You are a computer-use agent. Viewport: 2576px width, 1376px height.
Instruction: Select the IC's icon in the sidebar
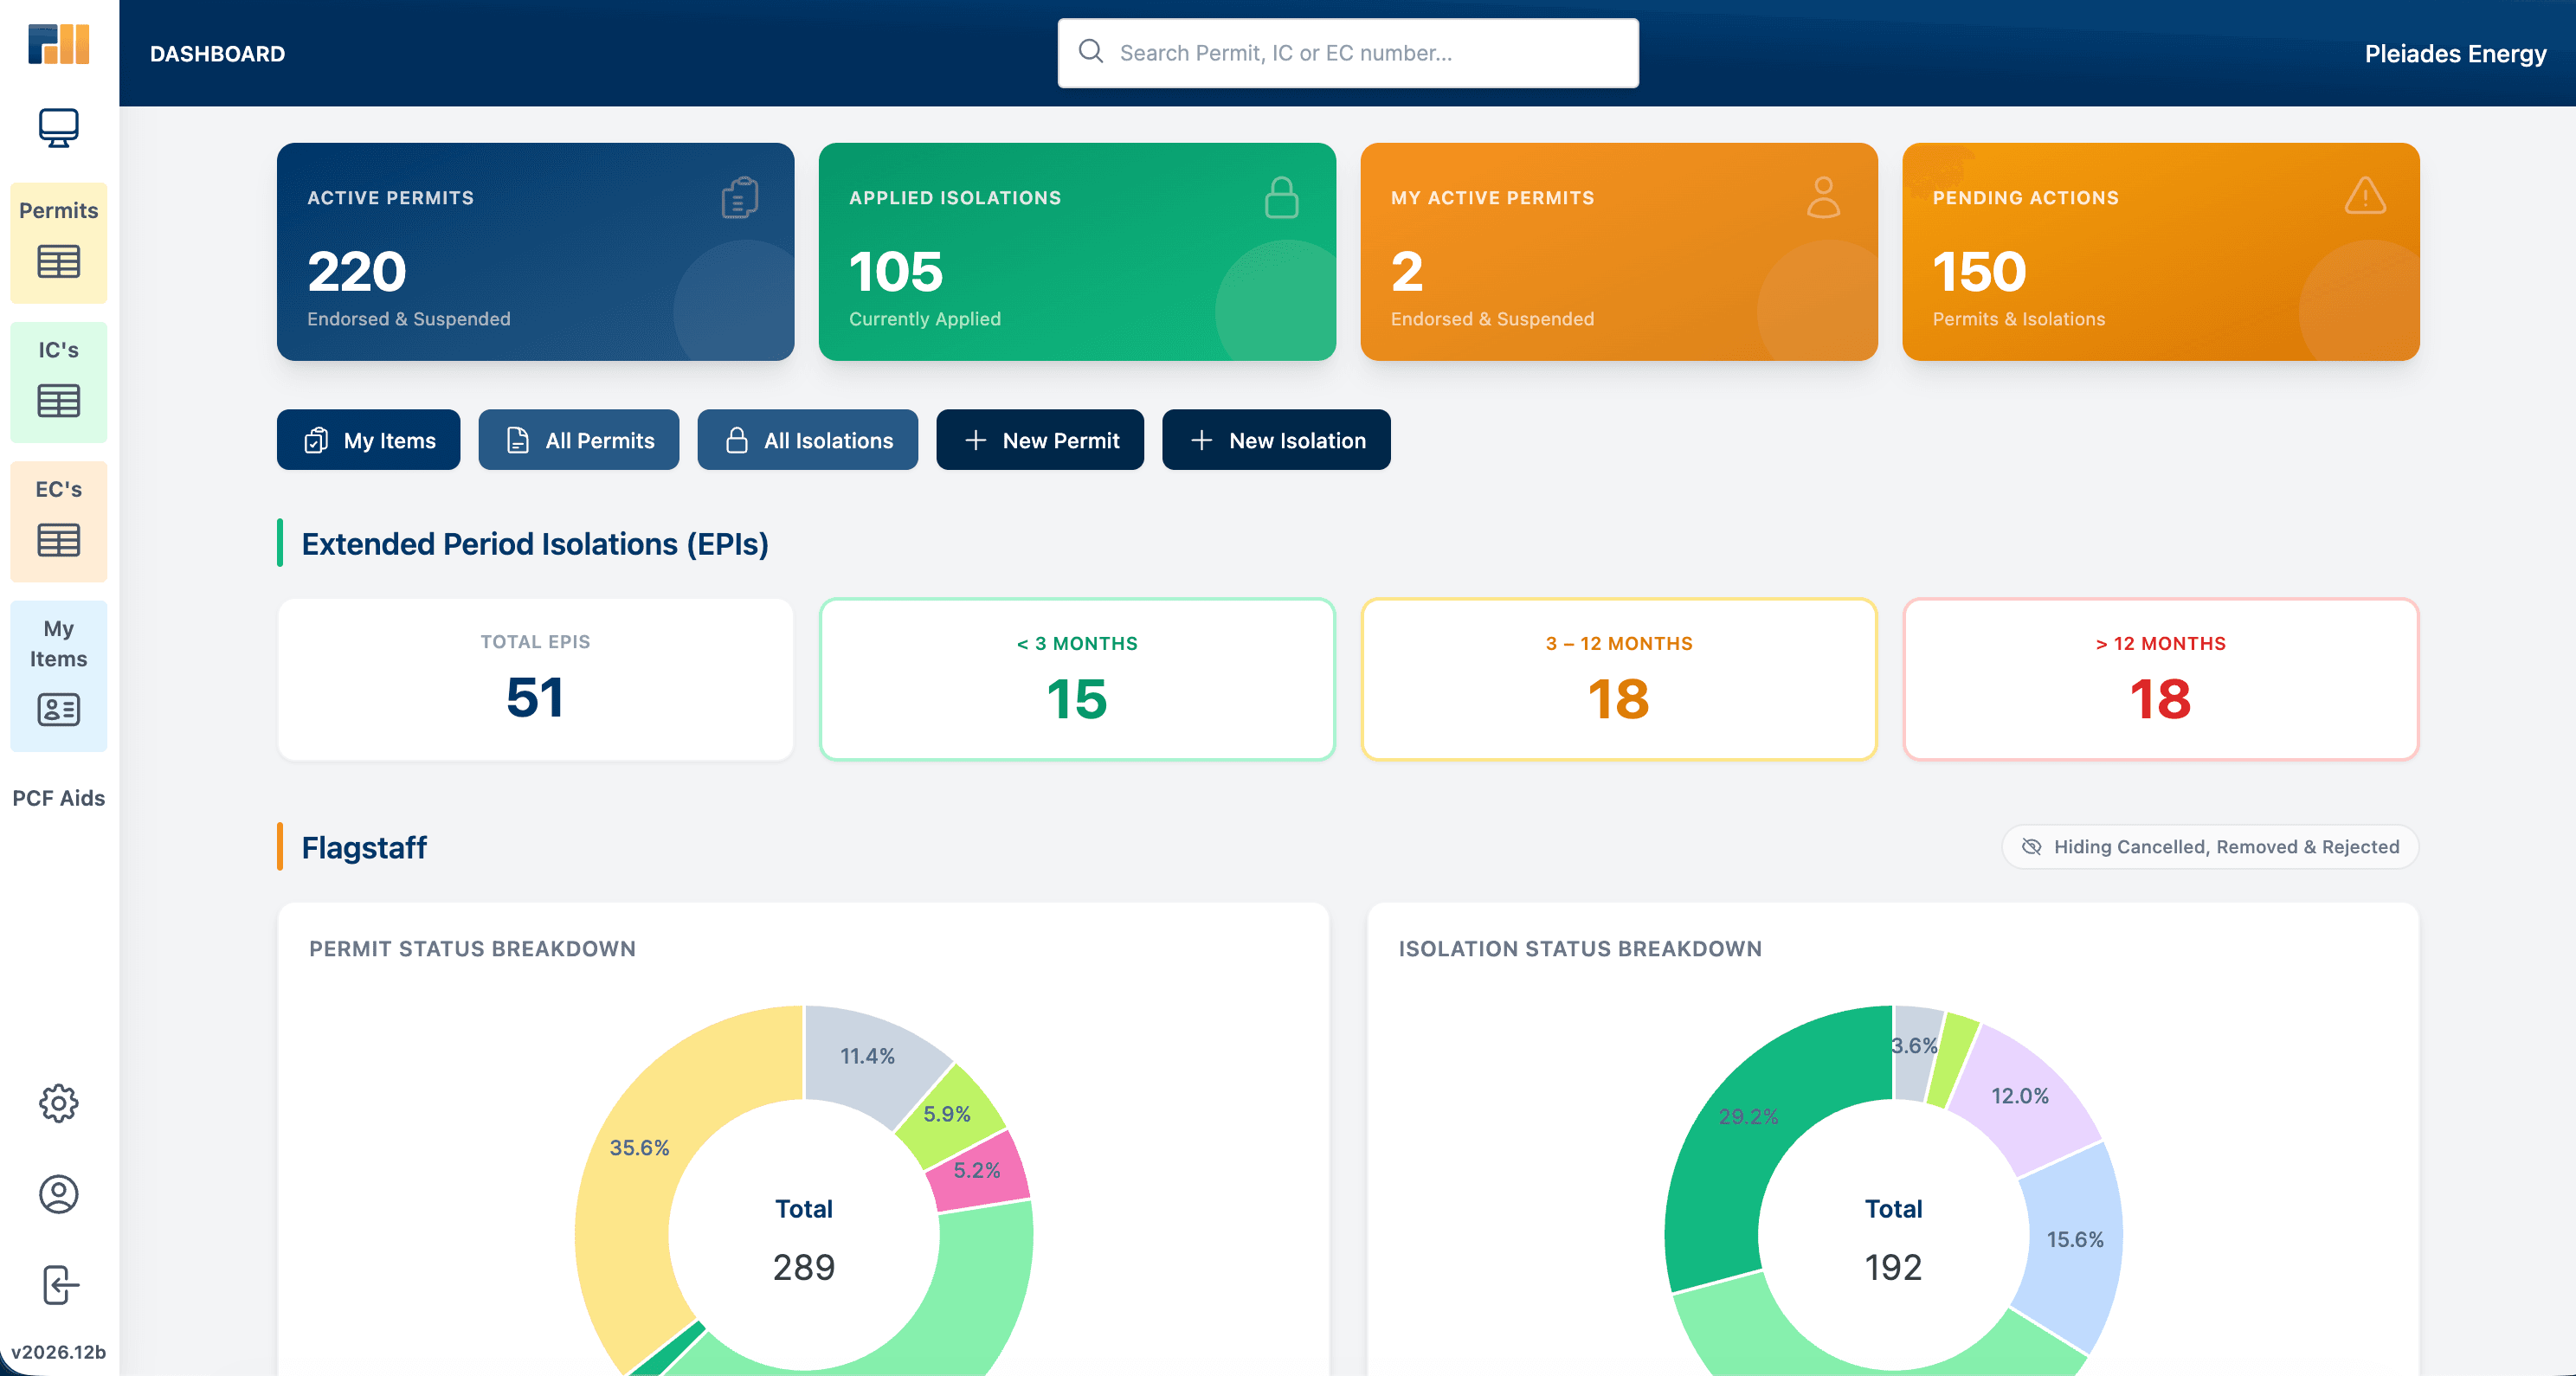pyautogui.click(x=58, y=400)
